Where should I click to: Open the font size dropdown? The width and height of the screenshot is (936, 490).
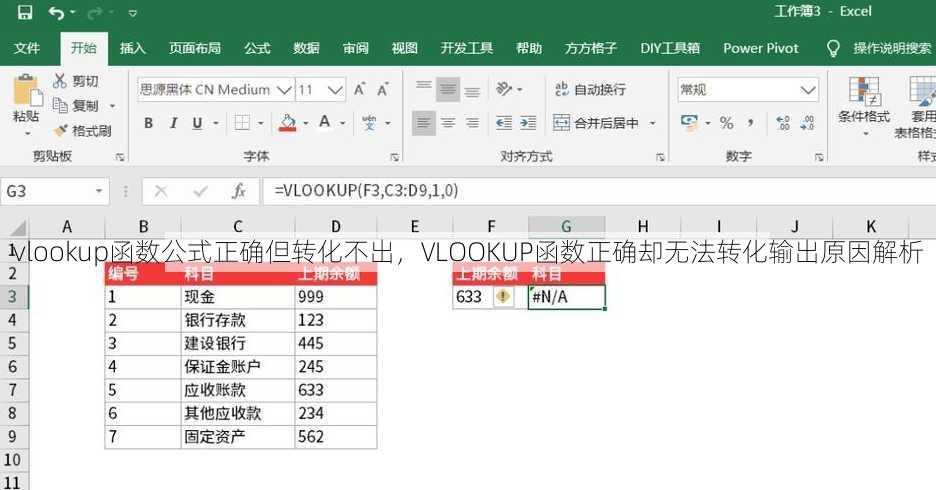(x=335, y=90)
